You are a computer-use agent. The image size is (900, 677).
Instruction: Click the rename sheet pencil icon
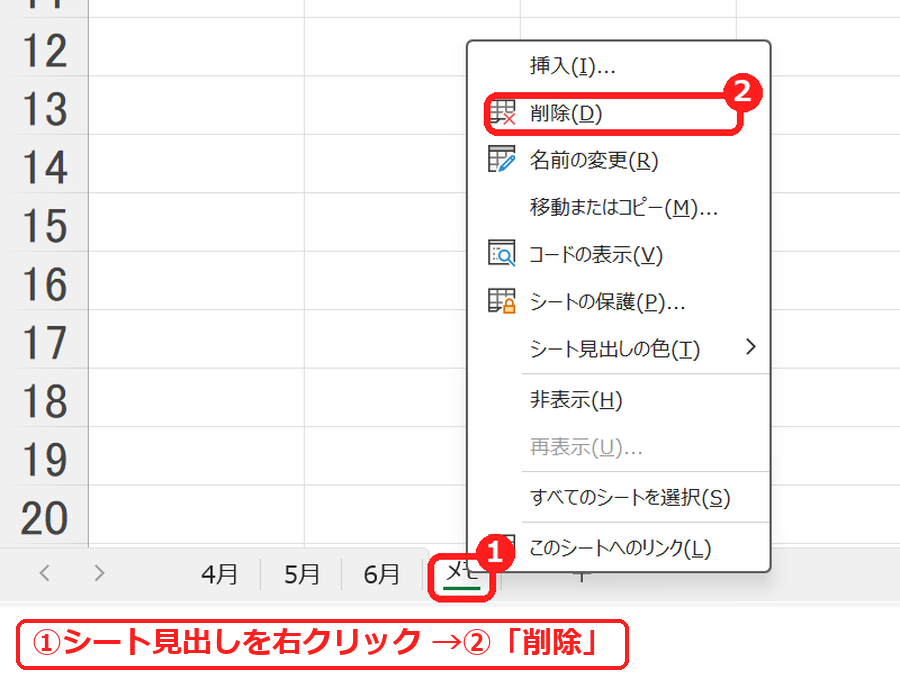(x=502, y=159)
